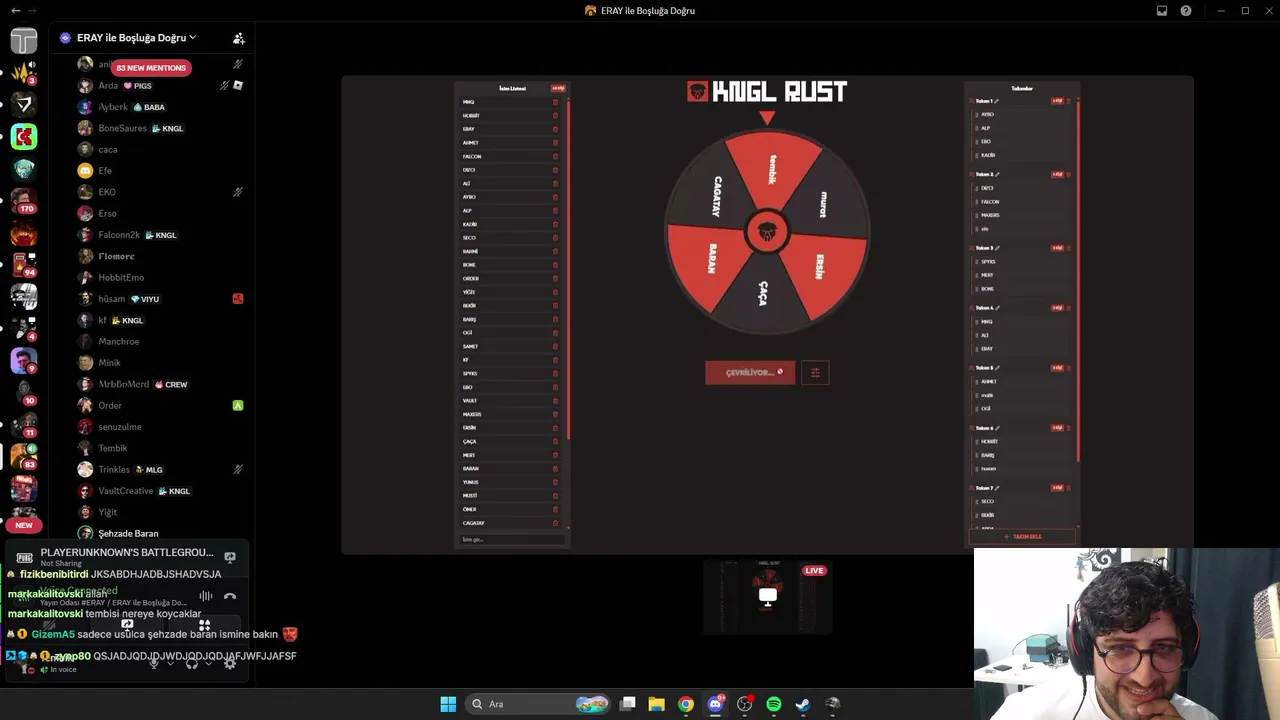1280x720 pixels.
Task: Invite people to server icon
Action: pos(238,38)
